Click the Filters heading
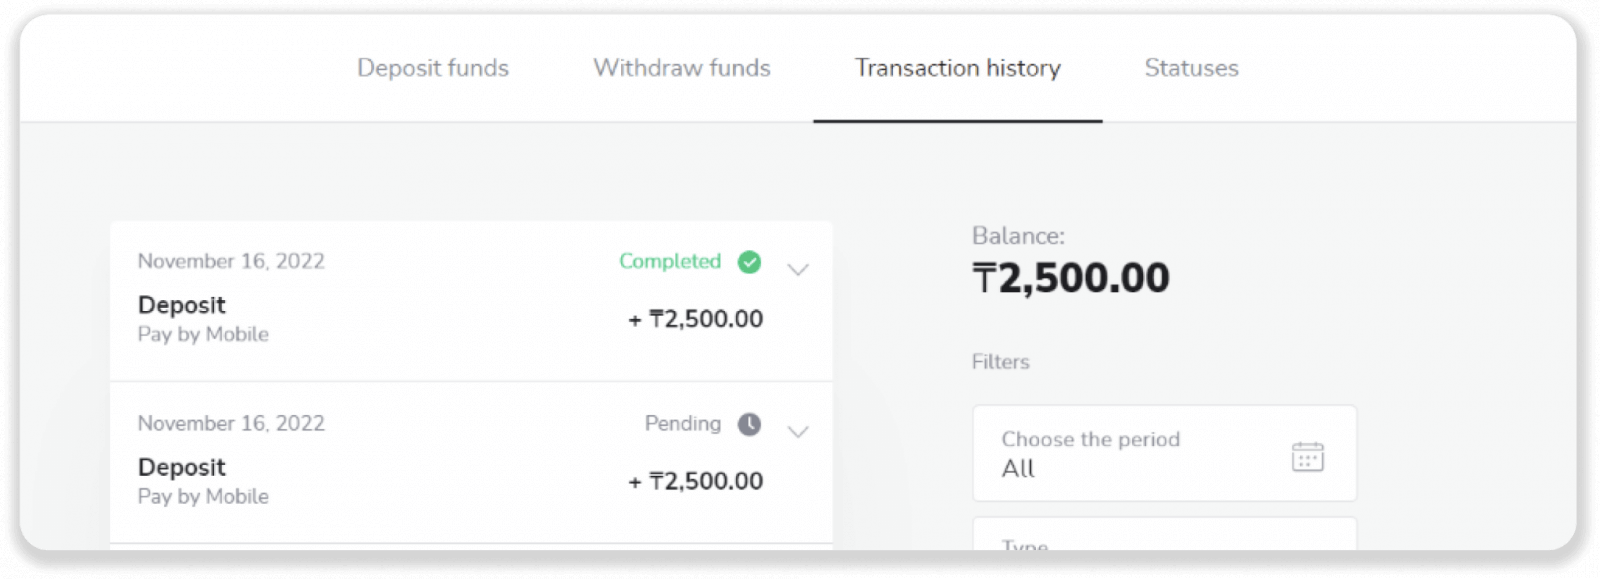1600x579 pixels. tap(1000, 362)
